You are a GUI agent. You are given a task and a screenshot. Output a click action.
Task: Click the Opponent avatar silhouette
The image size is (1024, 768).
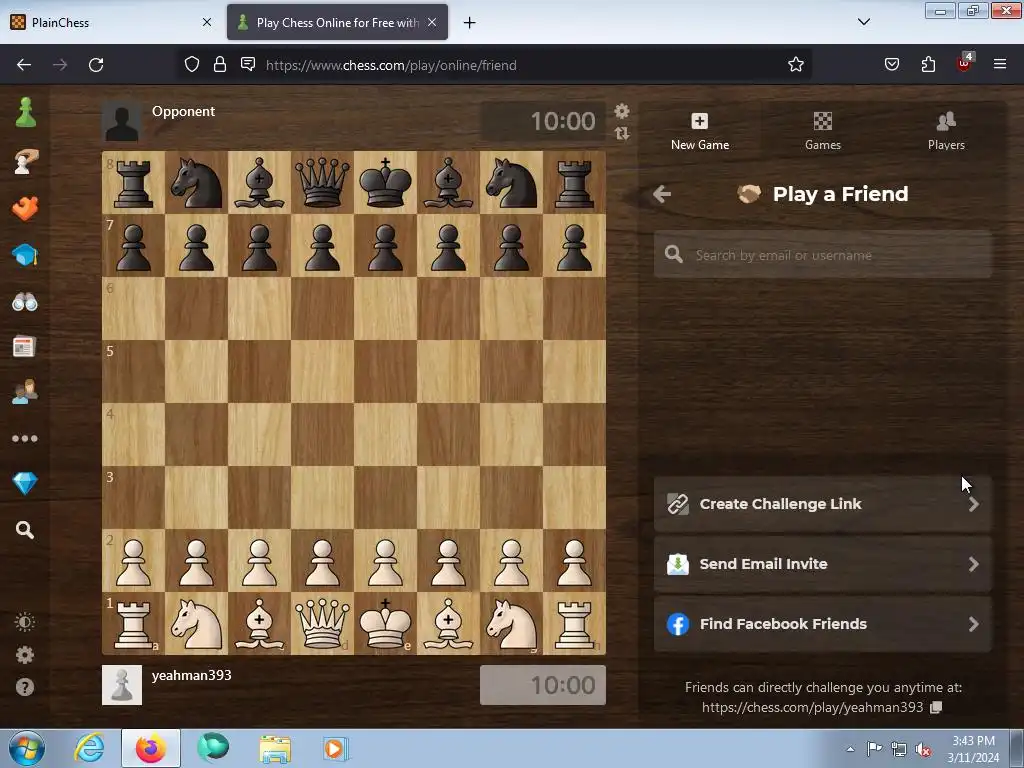[122, 121]
